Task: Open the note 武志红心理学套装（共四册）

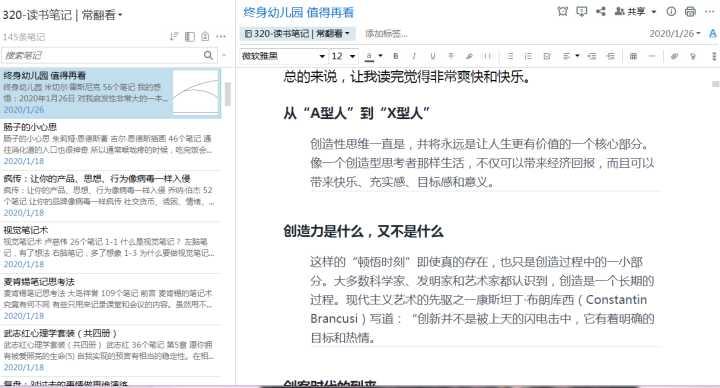Action: pos(111,350)
